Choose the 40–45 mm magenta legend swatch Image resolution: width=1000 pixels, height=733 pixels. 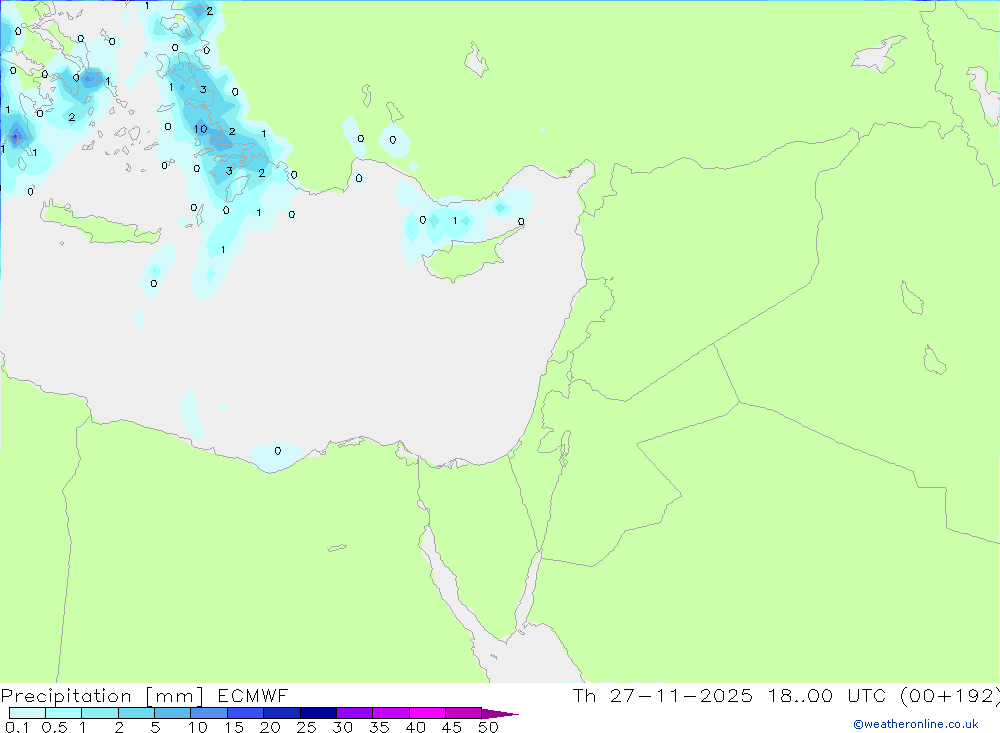pyautogui.click(x=427, y=713)
